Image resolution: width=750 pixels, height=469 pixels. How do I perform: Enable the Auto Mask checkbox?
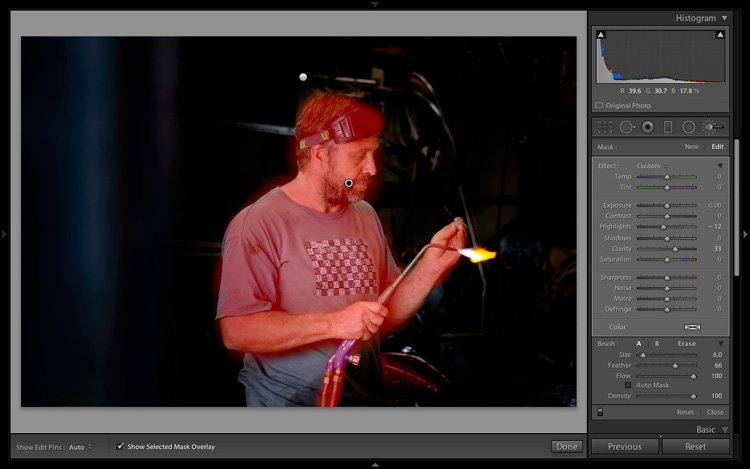(x=628, y=385)
